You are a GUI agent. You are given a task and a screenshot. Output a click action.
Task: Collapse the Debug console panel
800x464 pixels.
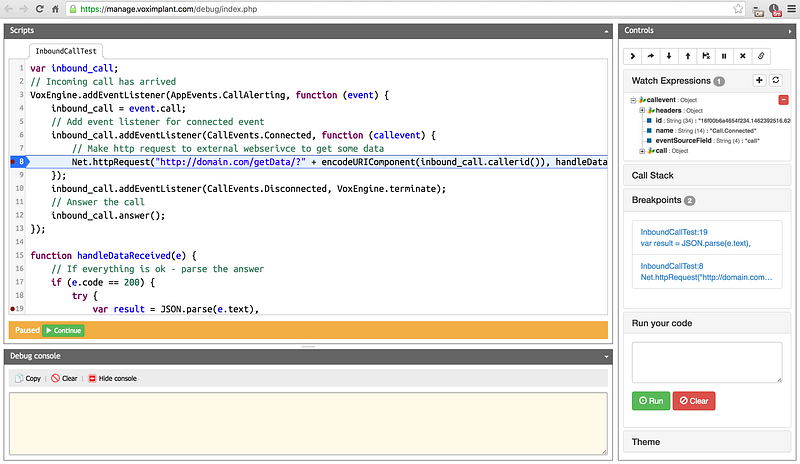606,357
